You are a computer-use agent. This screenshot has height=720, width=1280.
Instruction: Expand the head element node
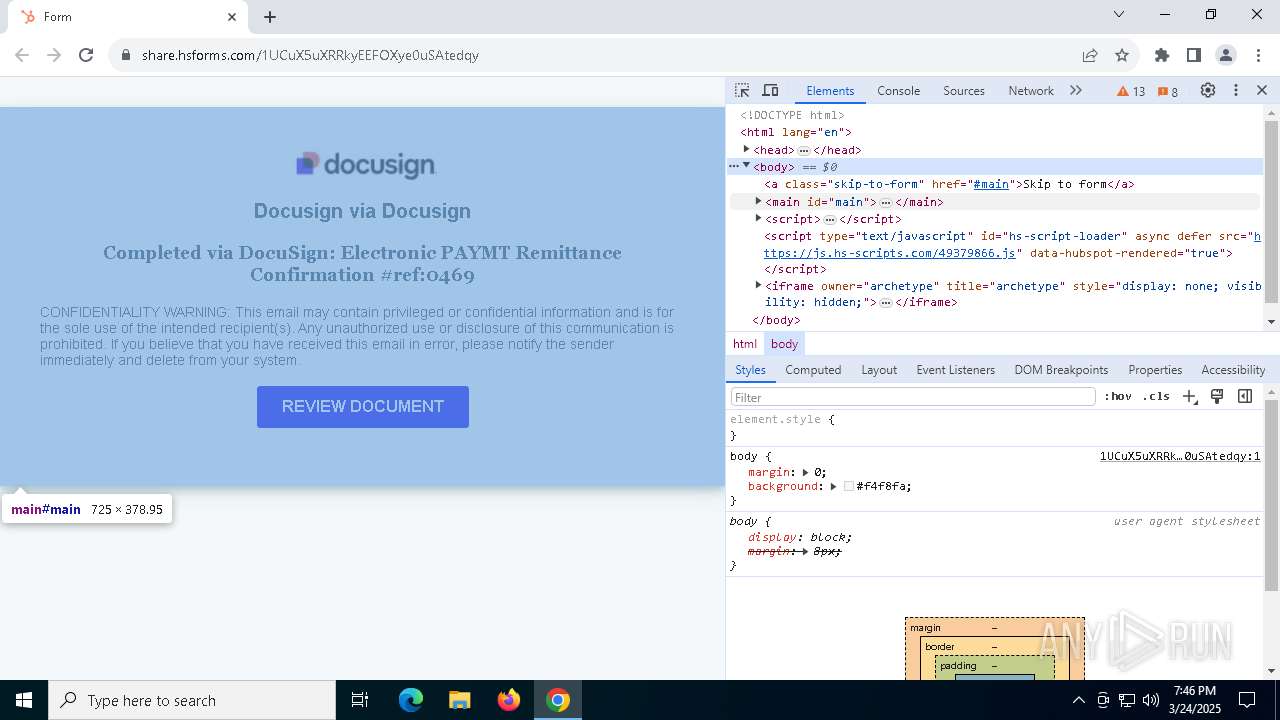[x=746, y=149]
